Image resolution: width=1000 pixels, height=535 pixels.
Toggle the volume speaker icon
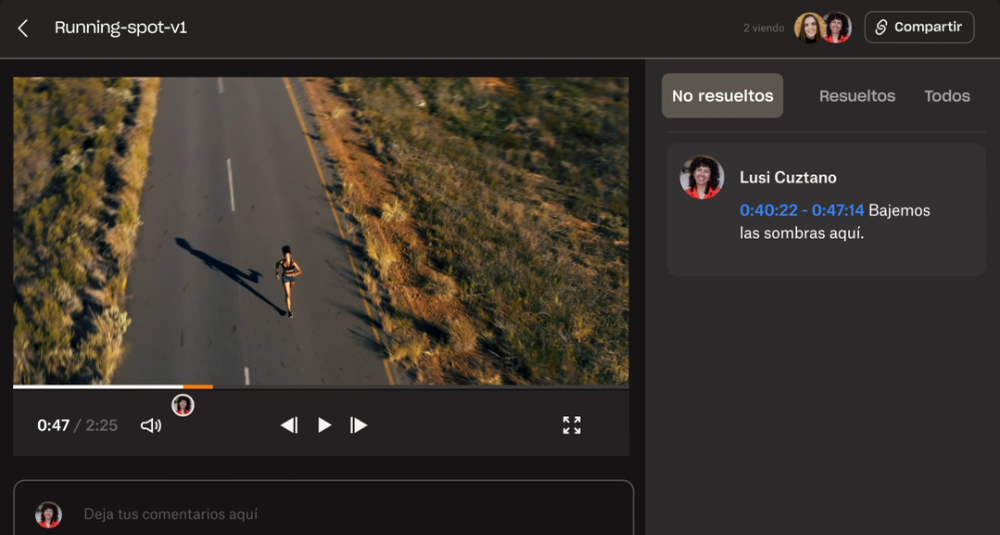[151, 425]
